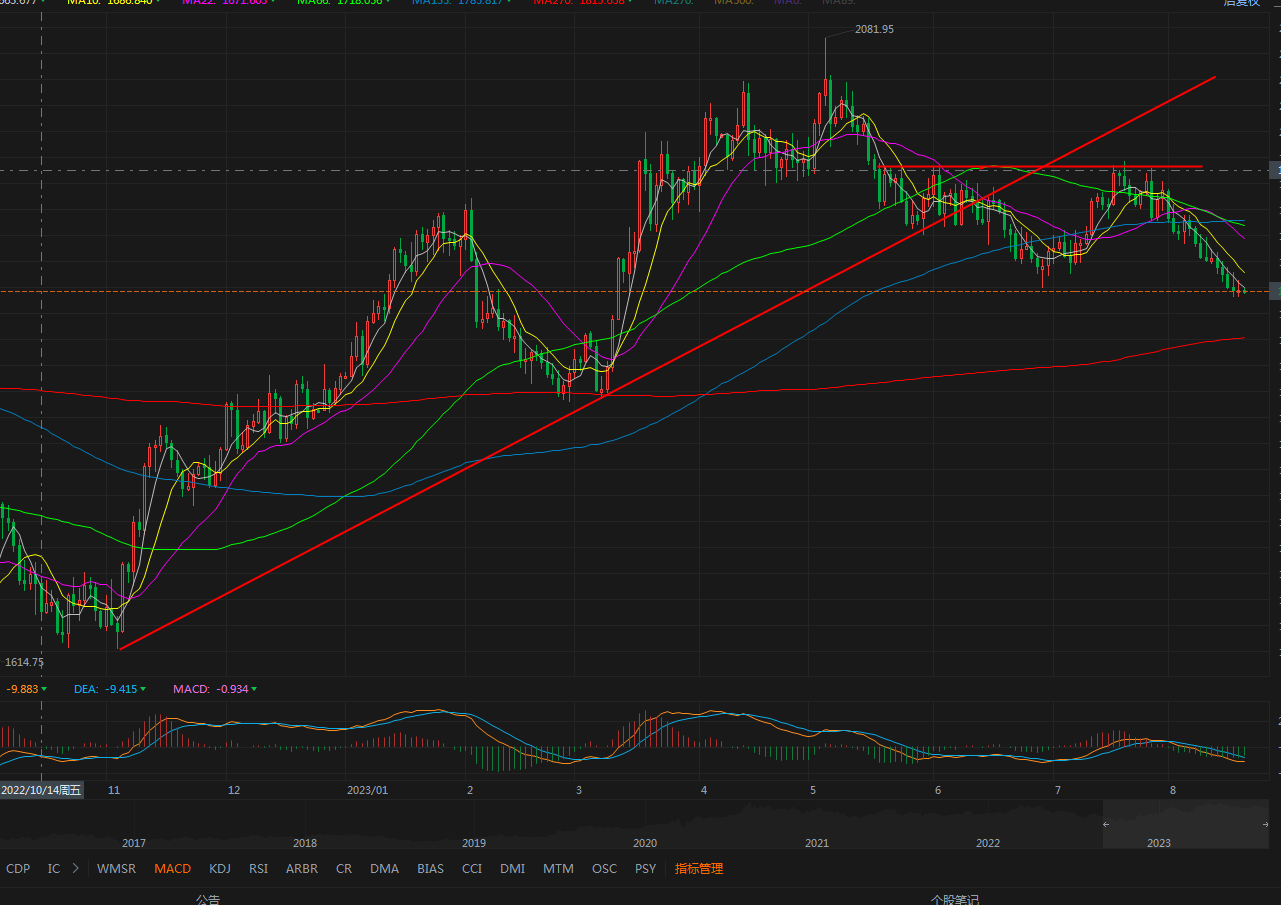The height and width of the screenshot is (905, 1281).
Task: Select the RSI indicator tab
Action: click(258, 868)
